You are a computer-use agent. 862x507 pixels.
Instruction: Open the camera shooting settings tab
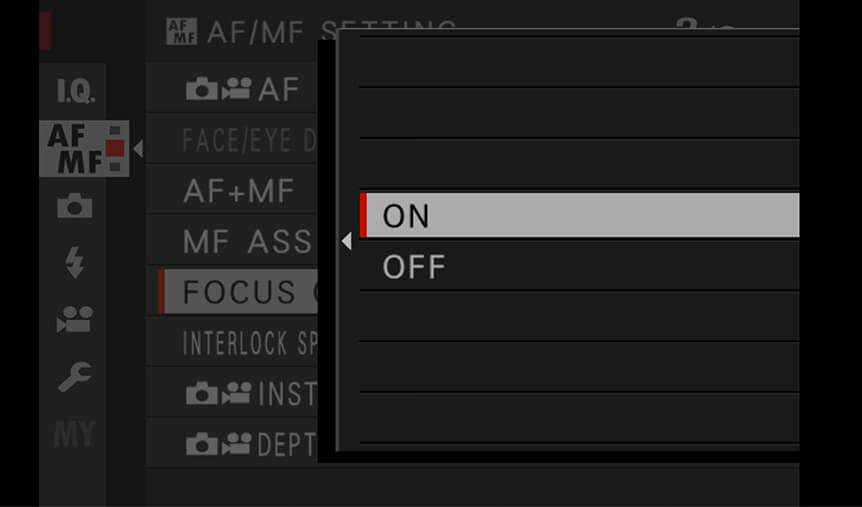tap(75, 205)
